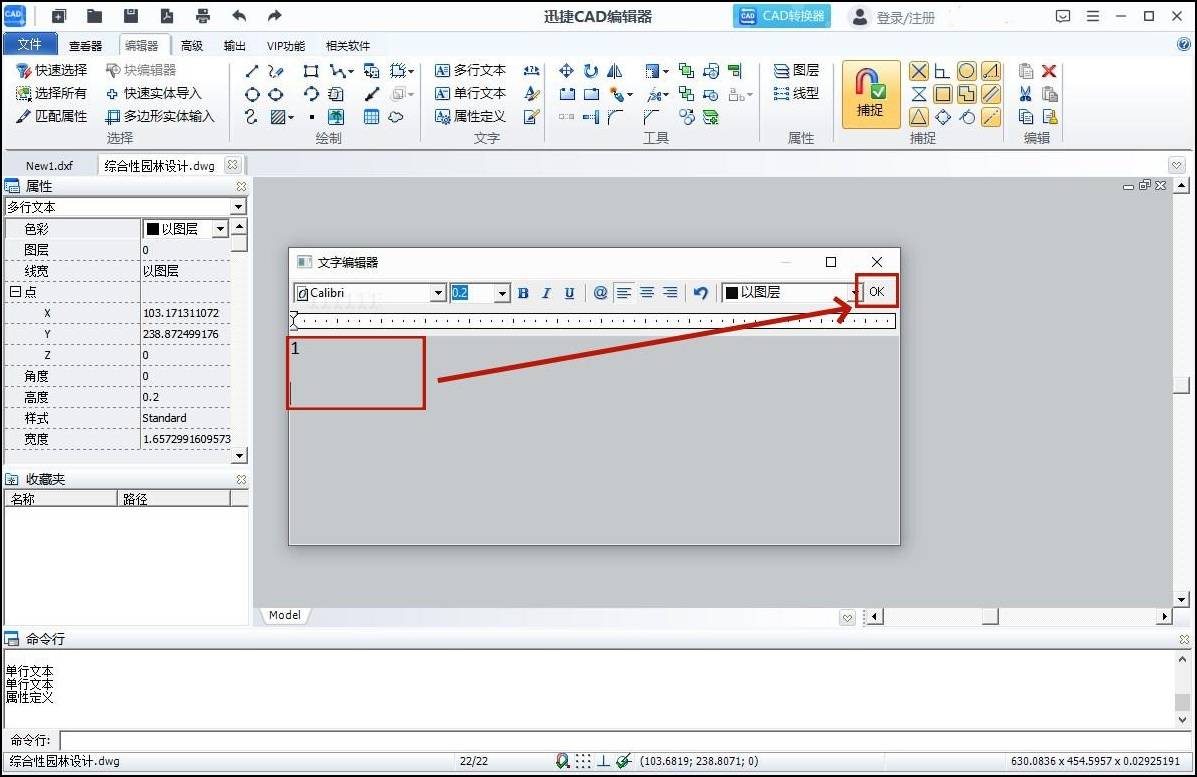Viewport: 1197px width, 777px height.
Task: Open the 以图层 color dropdown in text editor
Action: (x=856, y=293)
